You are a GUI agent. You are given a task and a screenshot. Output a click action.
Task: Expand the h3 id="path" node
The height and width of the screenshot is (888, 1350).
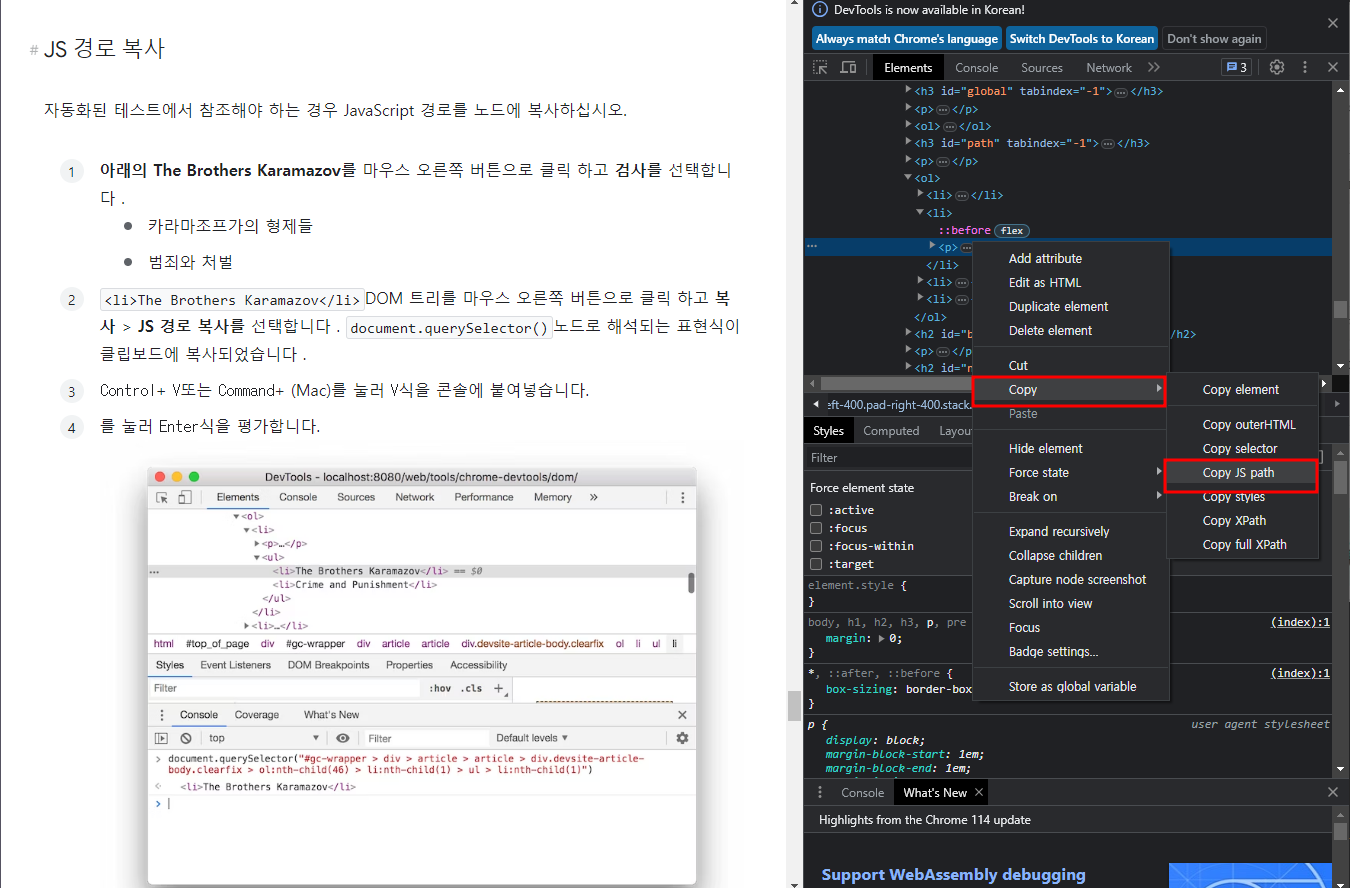909,143
